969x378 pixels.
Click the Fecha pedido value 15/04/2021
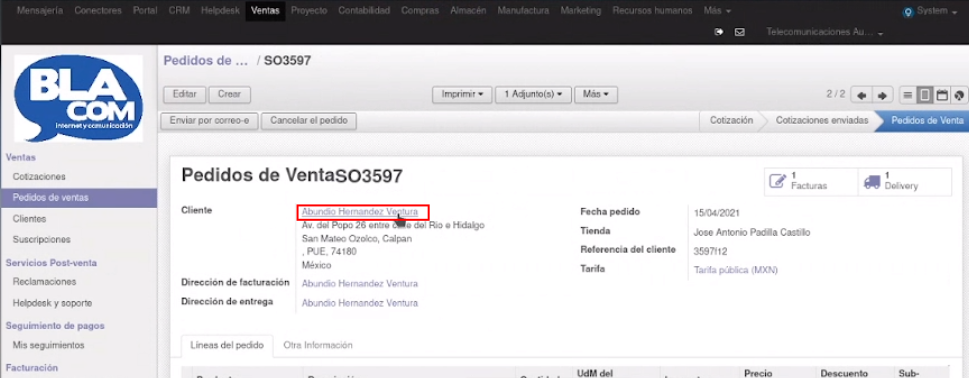click(x=716, y=213)
